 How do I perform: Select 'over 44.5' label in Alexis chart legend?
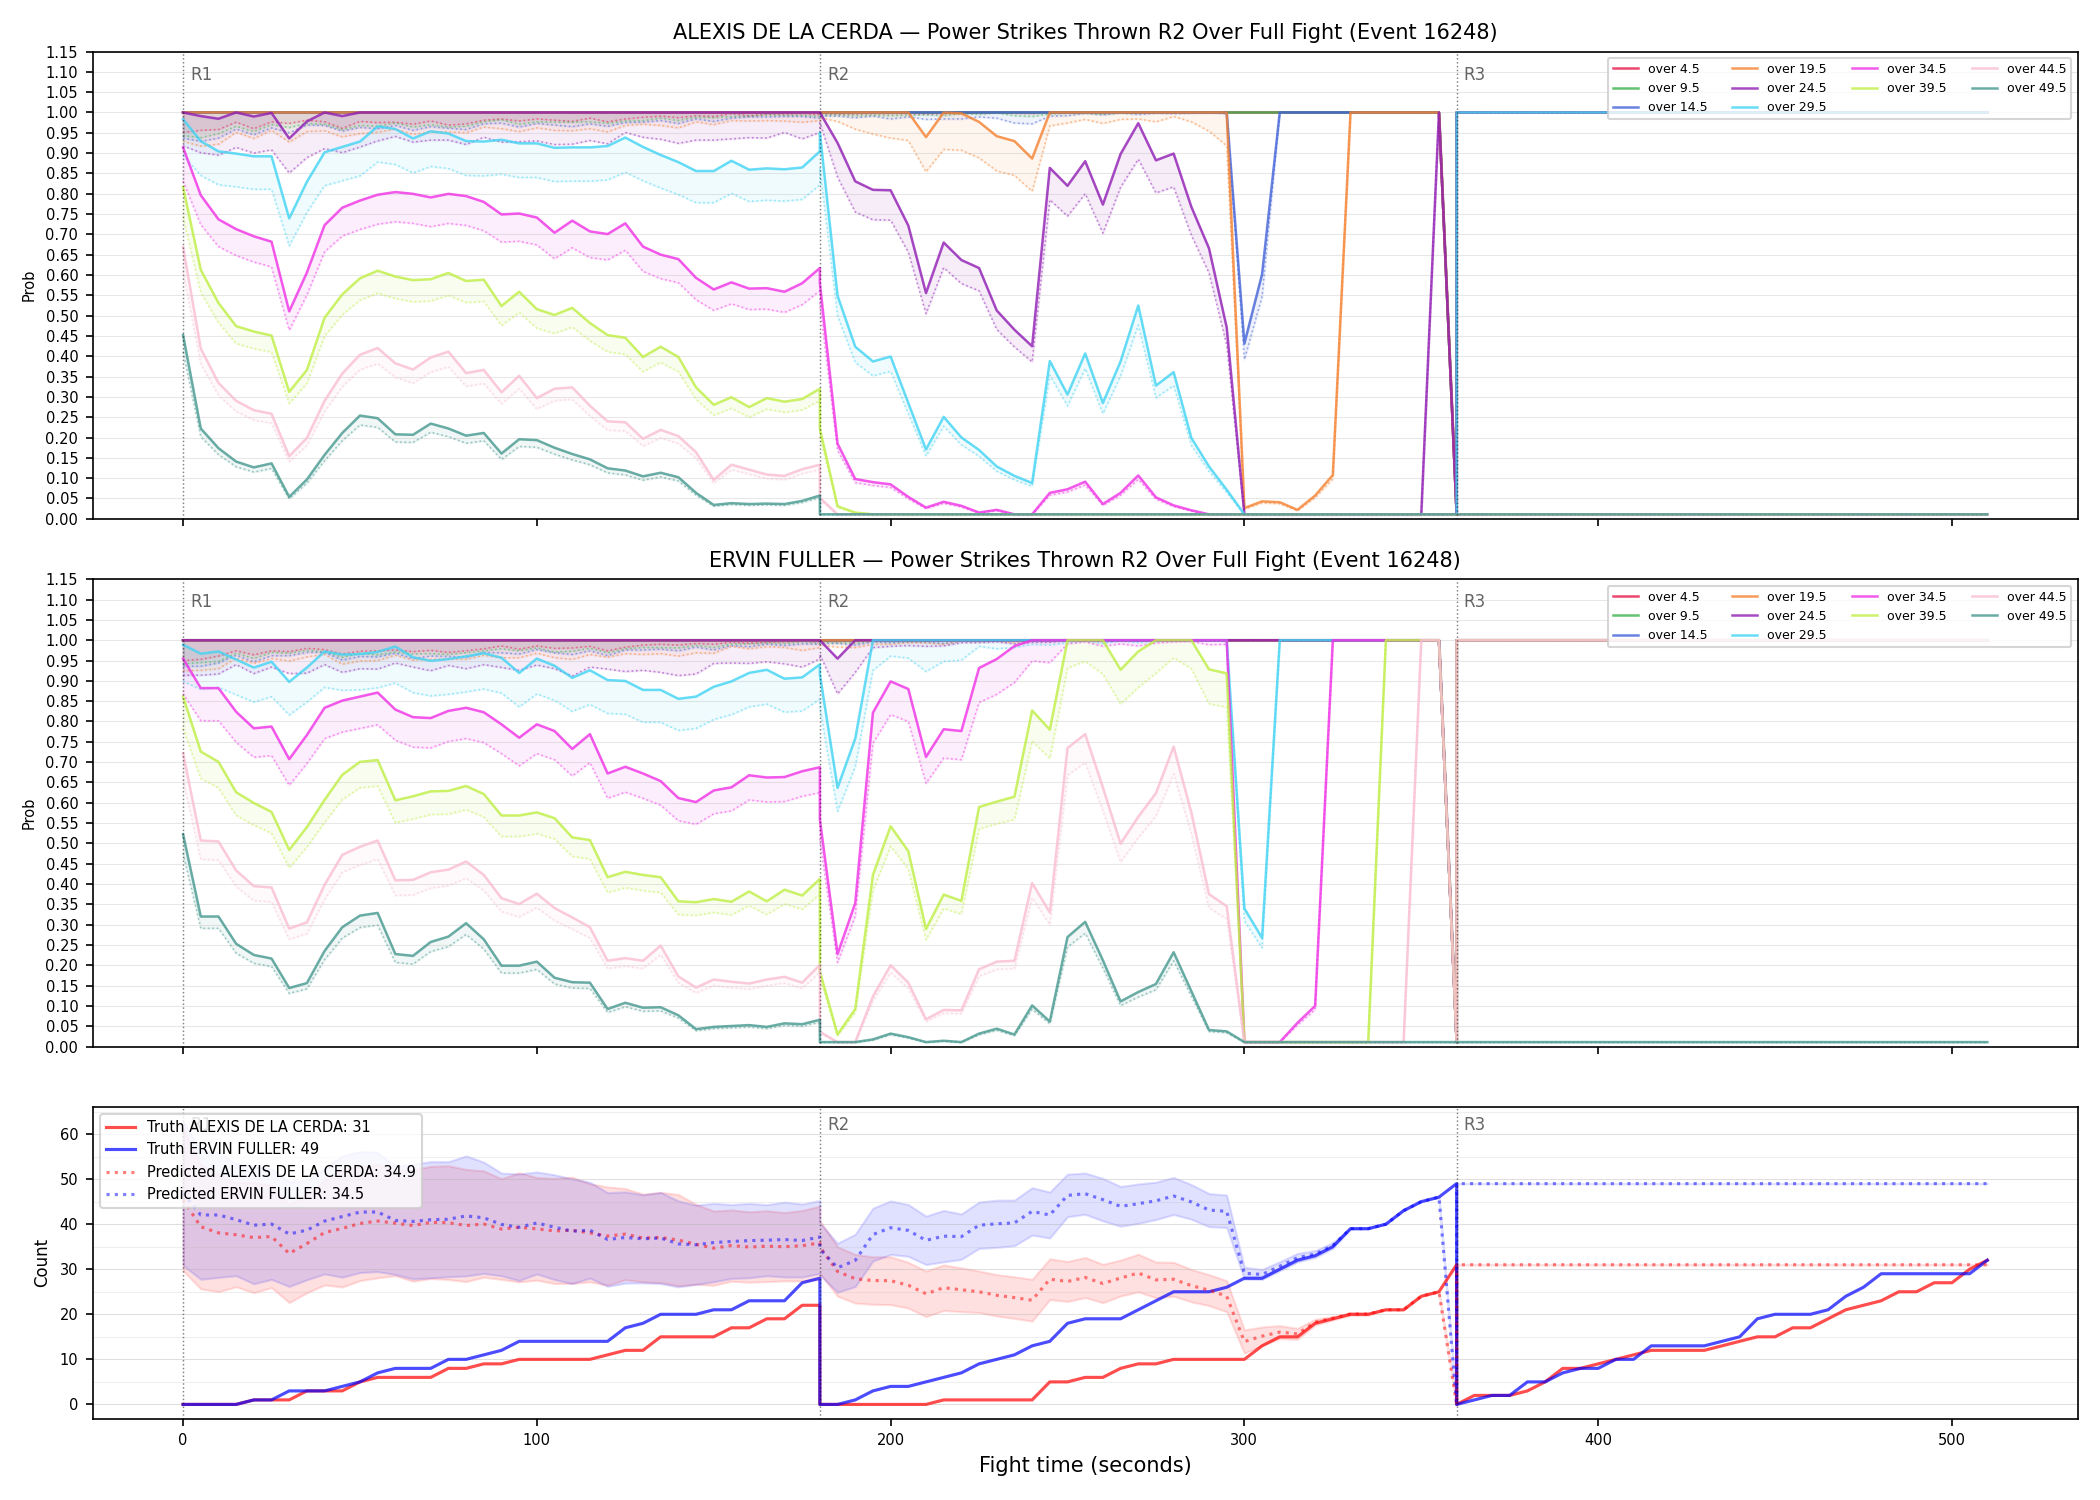[2036, 69]
